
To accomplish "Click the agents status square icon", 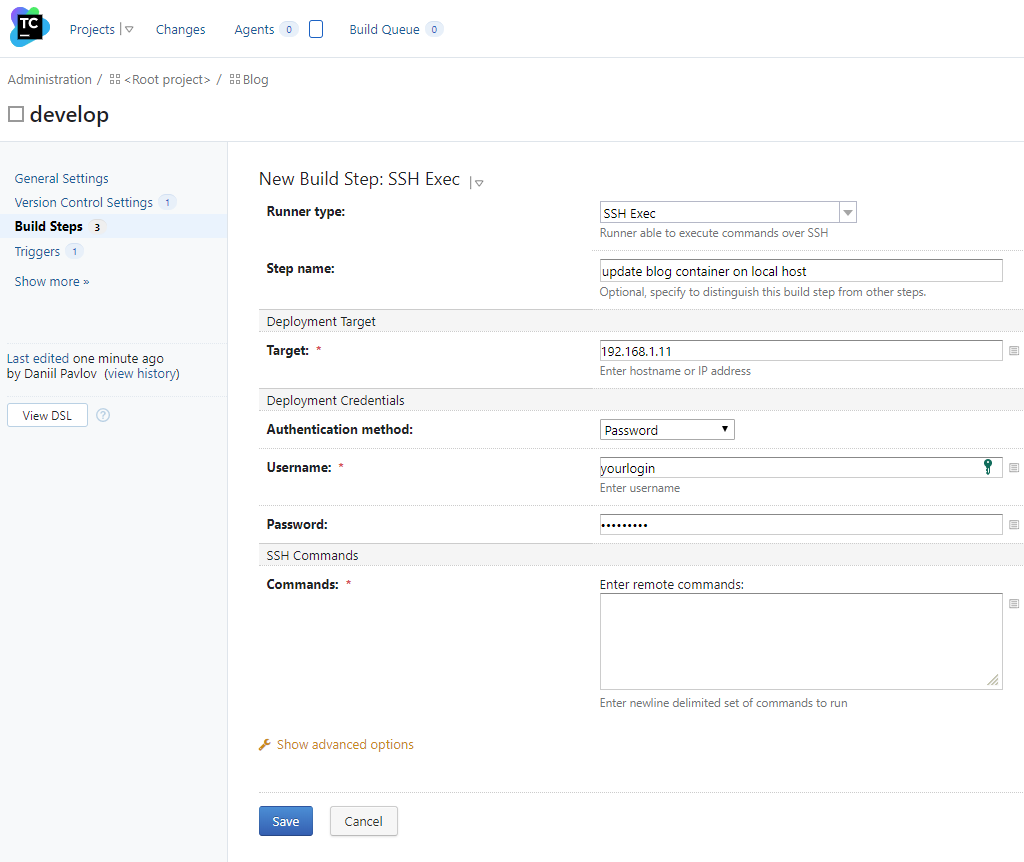I will [316, 29].
